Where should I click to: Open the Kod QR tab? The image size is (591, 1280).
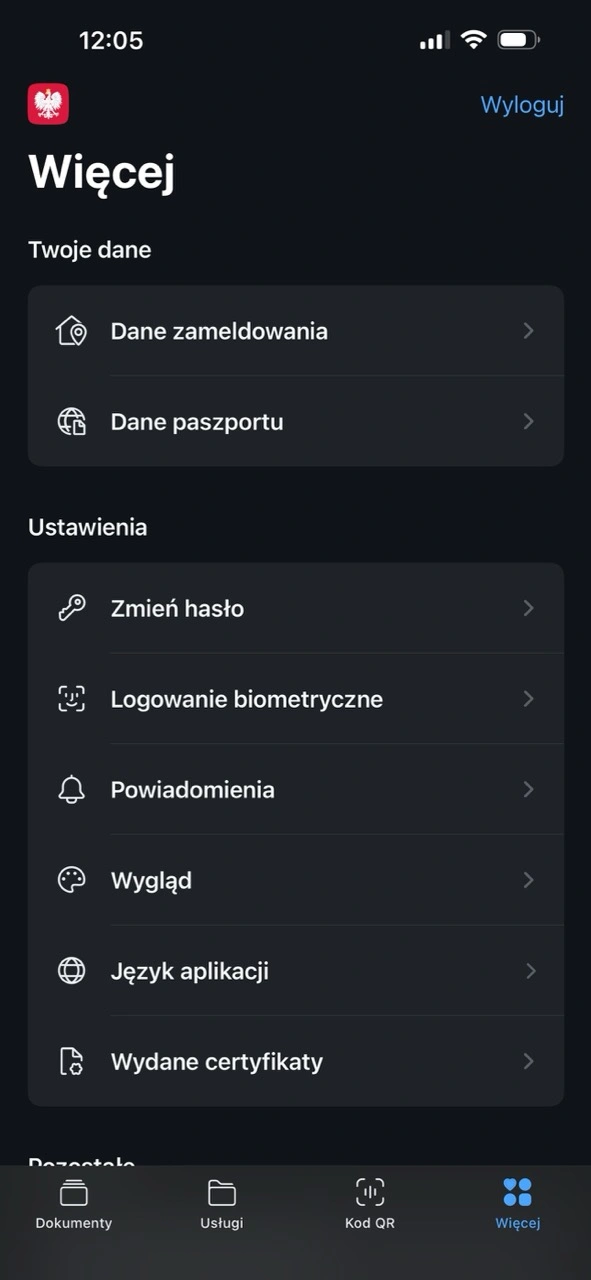pyautogui.click(x=370, y=1204)
